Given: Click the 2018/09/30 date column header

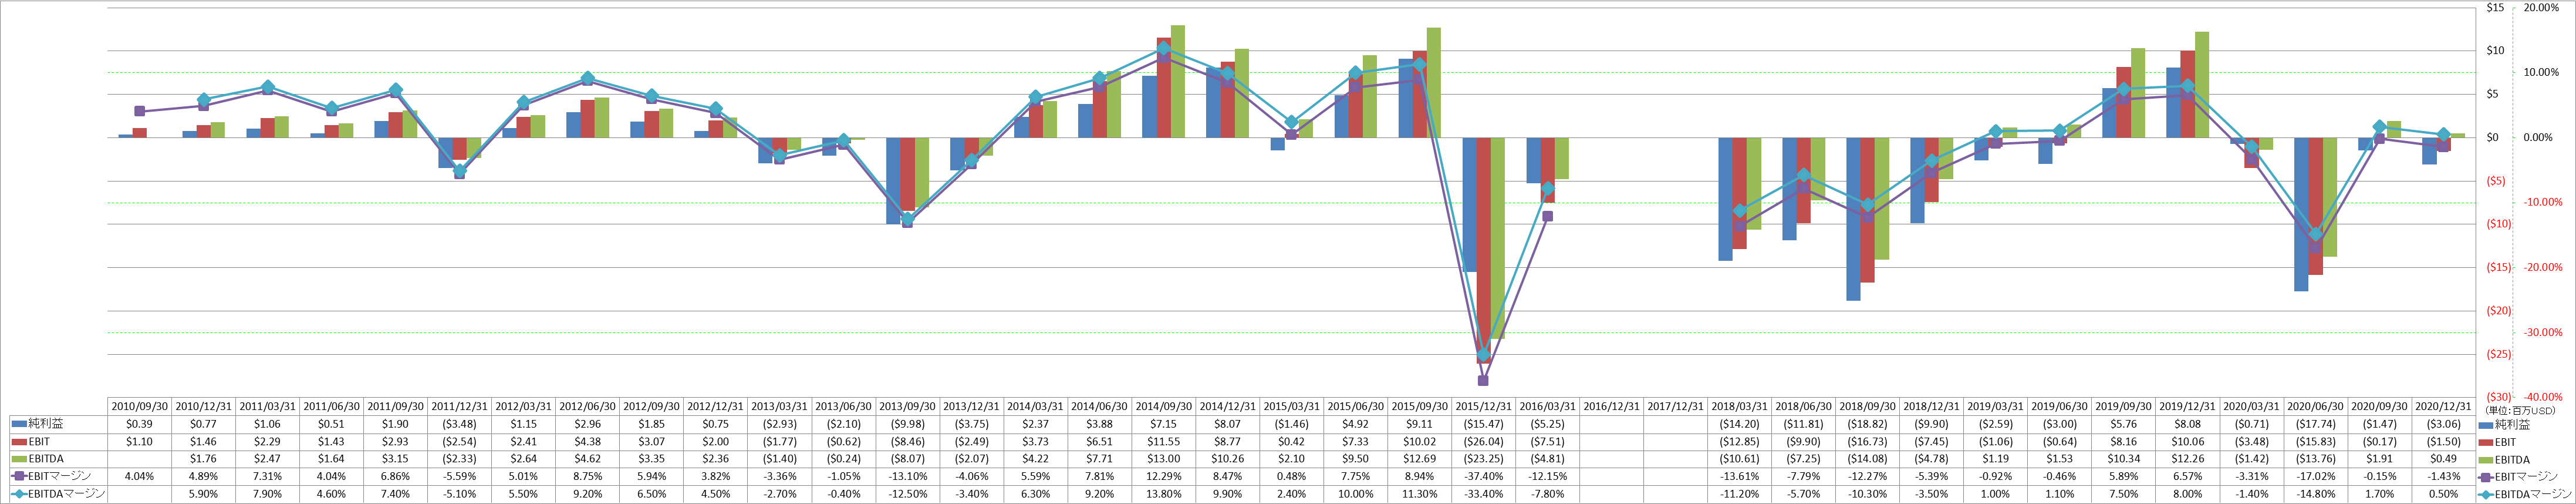Looking at the screenshot, I should click(x=1868, y=407).
